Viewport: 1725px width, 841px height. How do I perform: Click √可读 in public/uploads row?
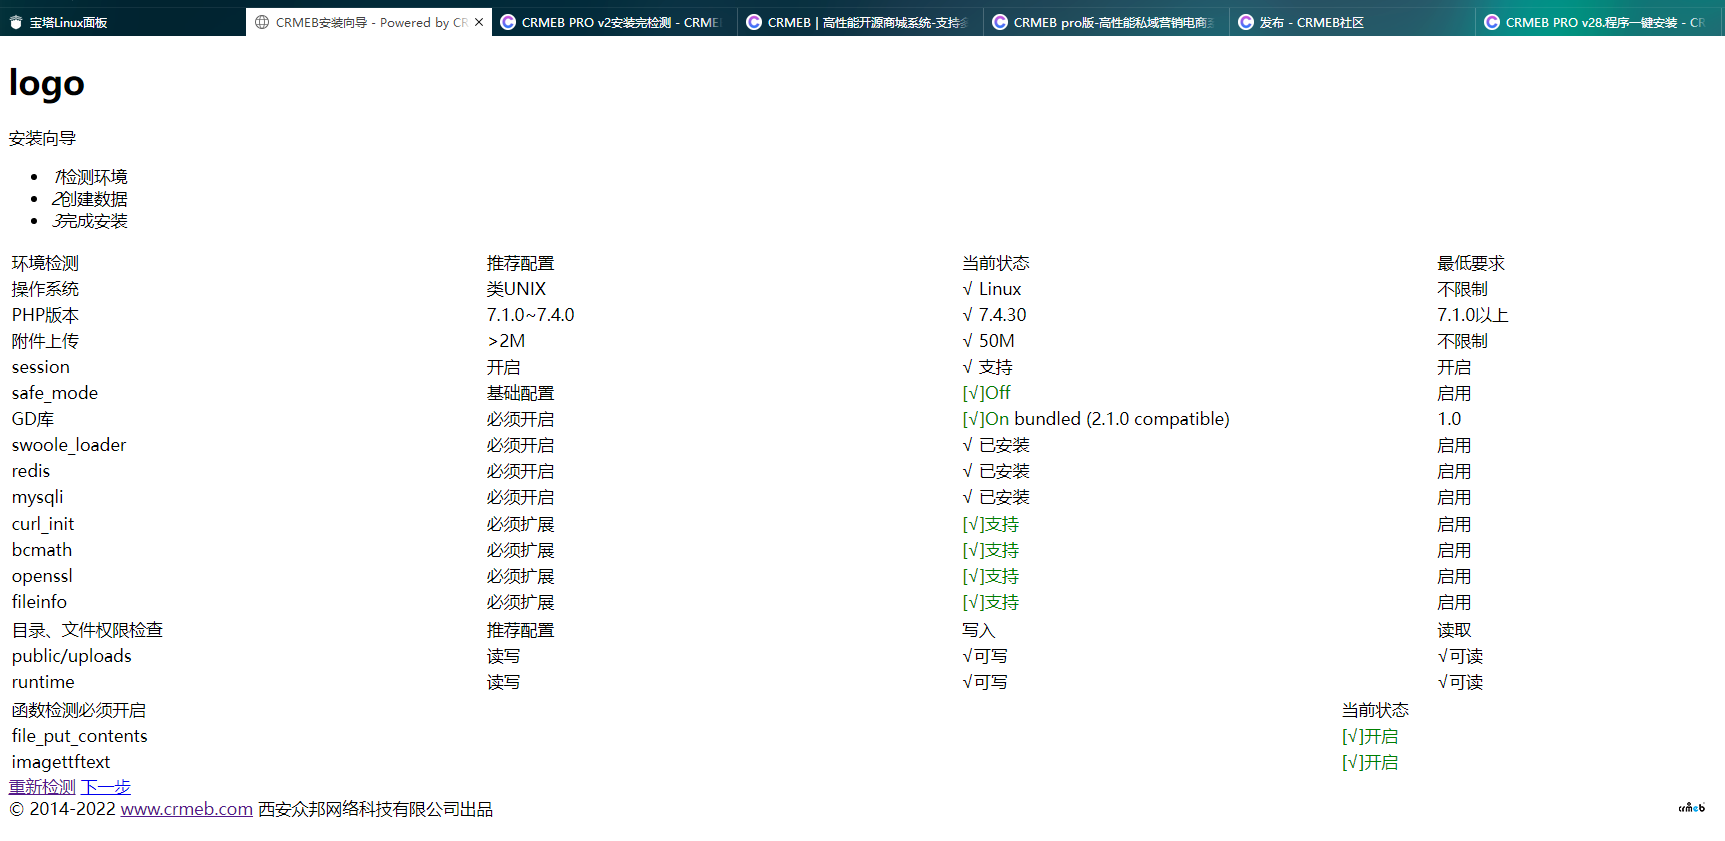(x=1460, y=656)
